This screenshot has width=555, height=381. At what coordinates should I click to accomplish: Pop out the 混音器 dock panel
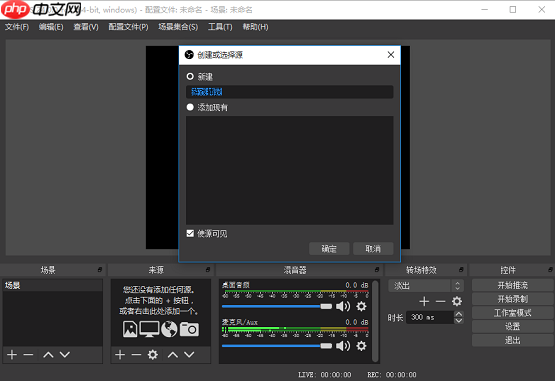pos(377,270)
